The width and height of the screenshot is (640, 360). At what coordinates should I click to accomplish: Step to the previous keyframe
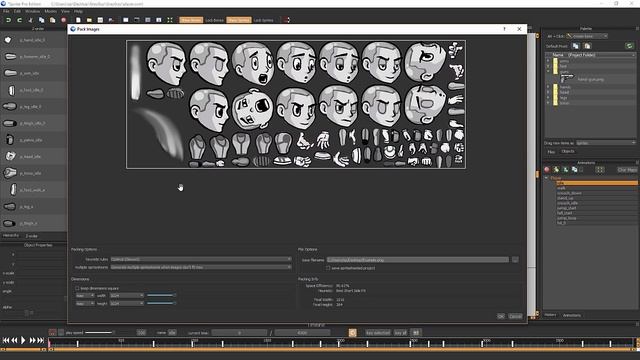(x=14, y=340)
